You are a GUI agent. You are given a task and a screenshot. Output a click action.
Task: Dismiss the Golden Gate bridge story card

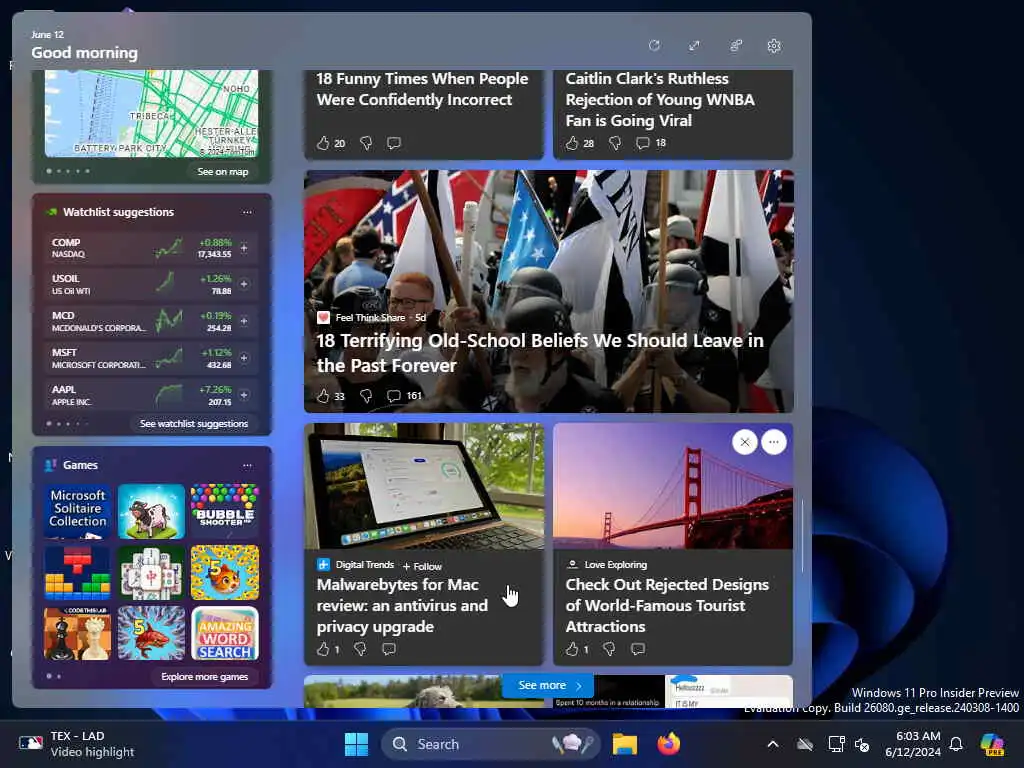pos(744,442)
